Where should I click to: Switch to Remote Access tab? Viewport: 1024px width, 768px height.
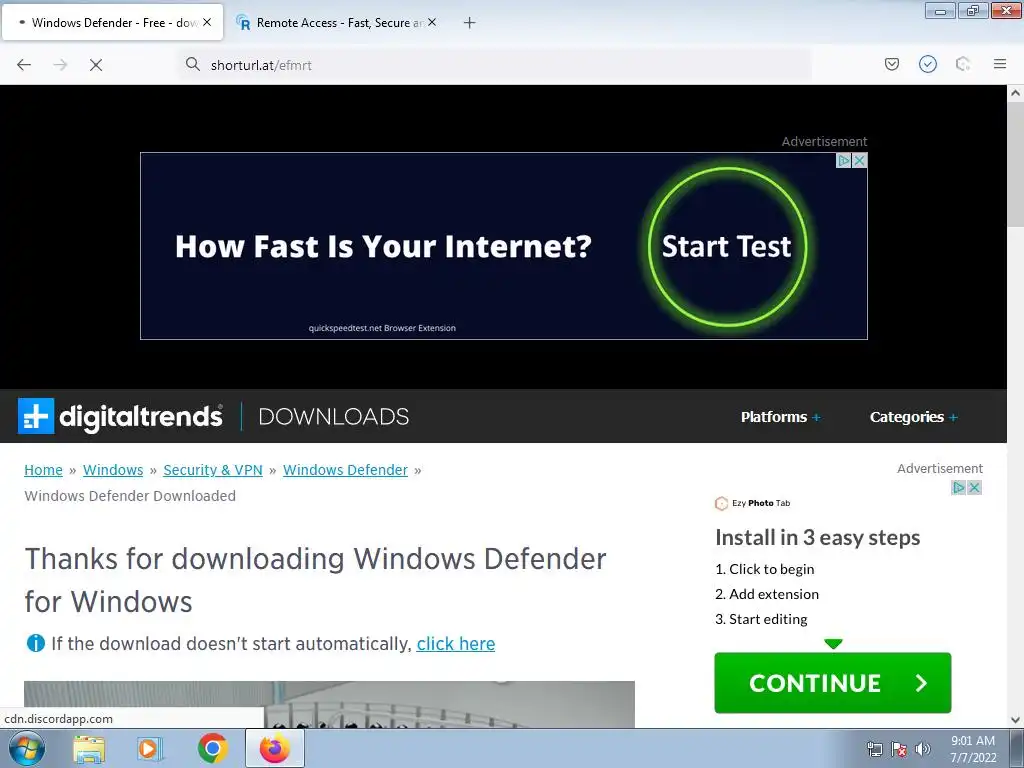(336, 23)
